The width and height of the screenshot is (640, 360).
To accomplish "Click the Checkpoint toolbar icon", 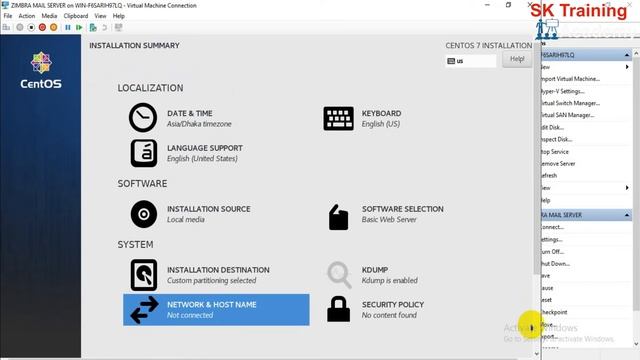I will (x=93, y=27).
